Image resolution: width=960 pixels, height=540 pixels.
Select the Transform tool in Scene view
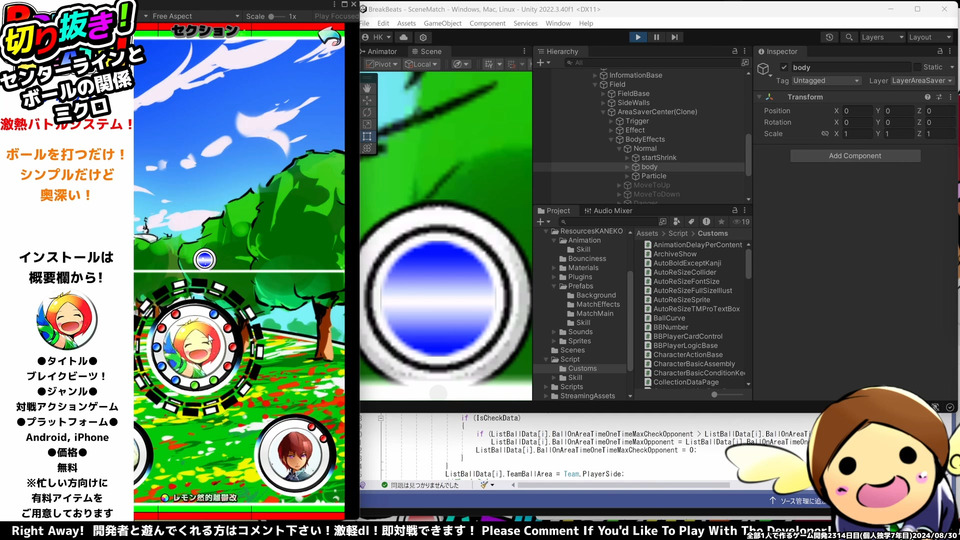[367, 148]
